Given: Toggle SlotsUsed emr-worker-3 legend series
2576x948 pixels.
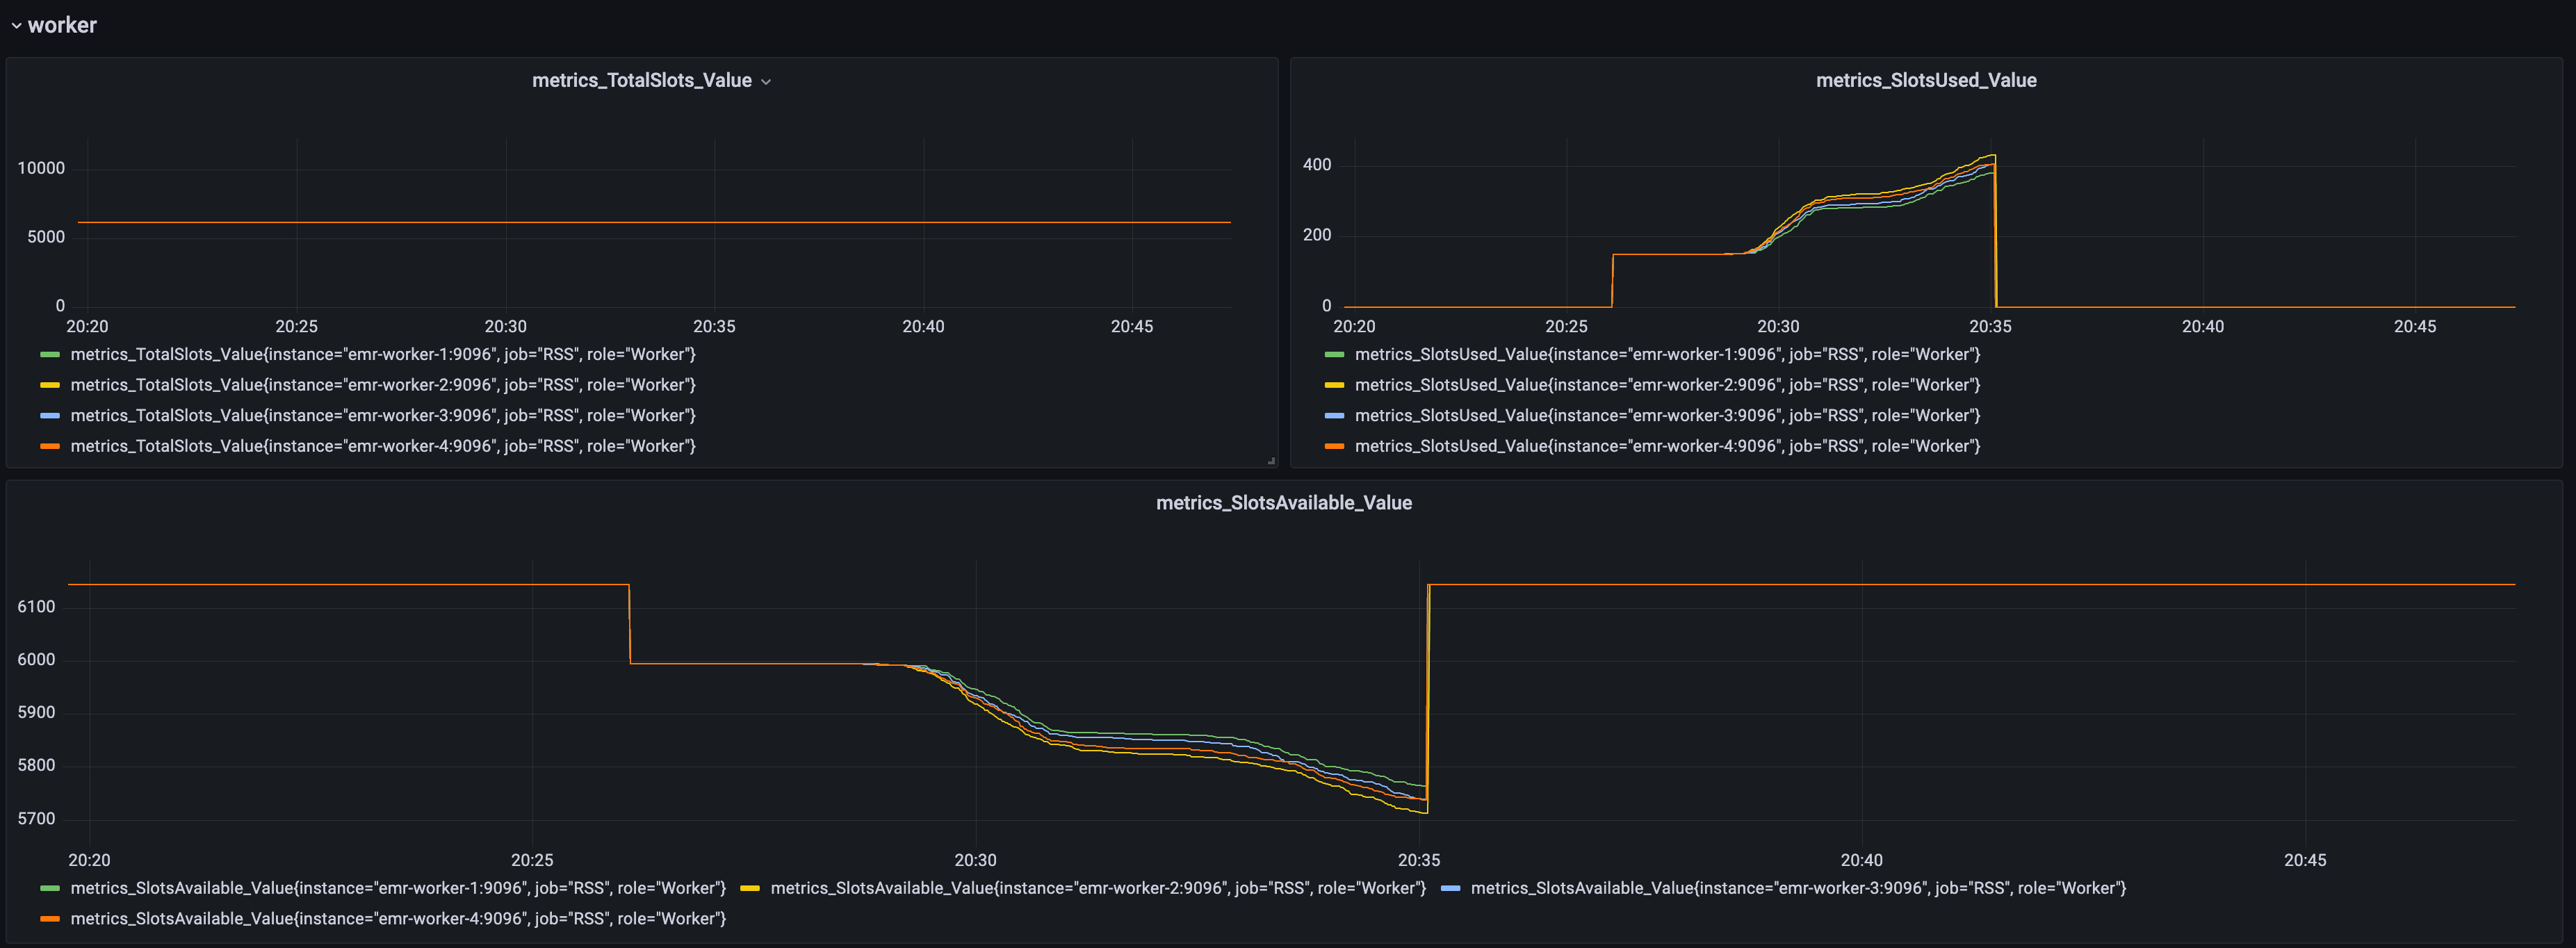Looking at the screenshot, I should click(1667, 415).
